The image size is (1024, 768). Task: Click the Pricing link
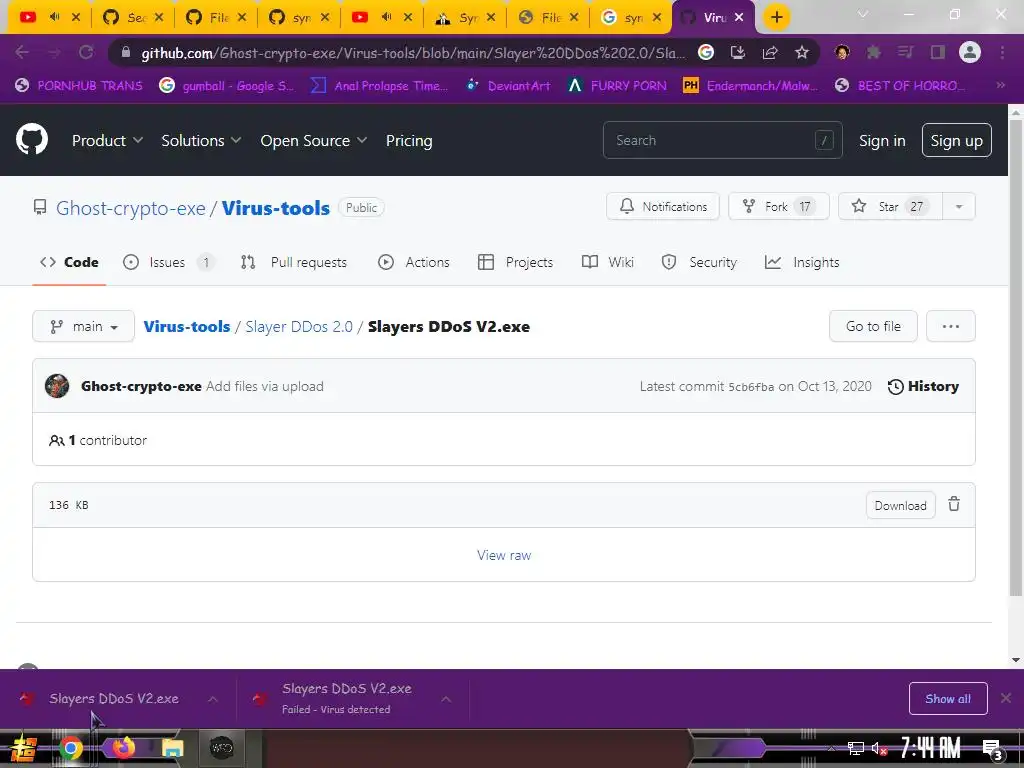pos(409,140)
